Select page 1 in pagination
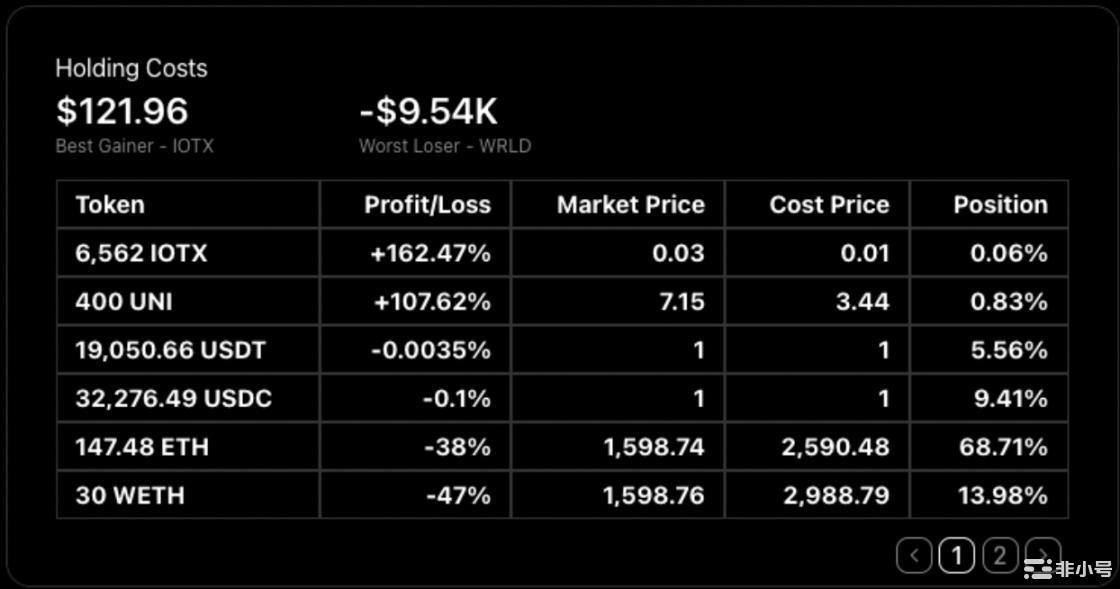 [x=957, y=555]
